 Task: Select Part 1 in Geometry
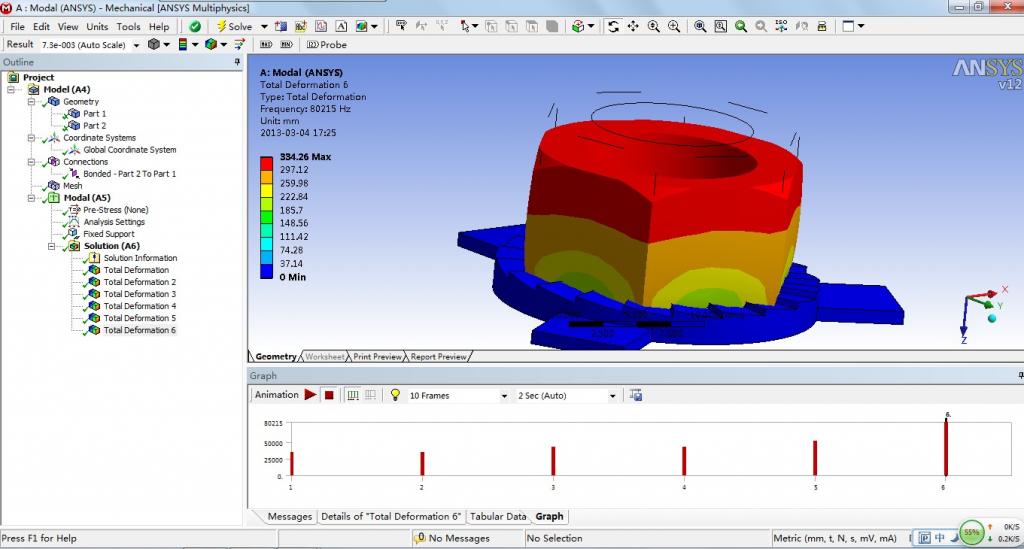94,114
